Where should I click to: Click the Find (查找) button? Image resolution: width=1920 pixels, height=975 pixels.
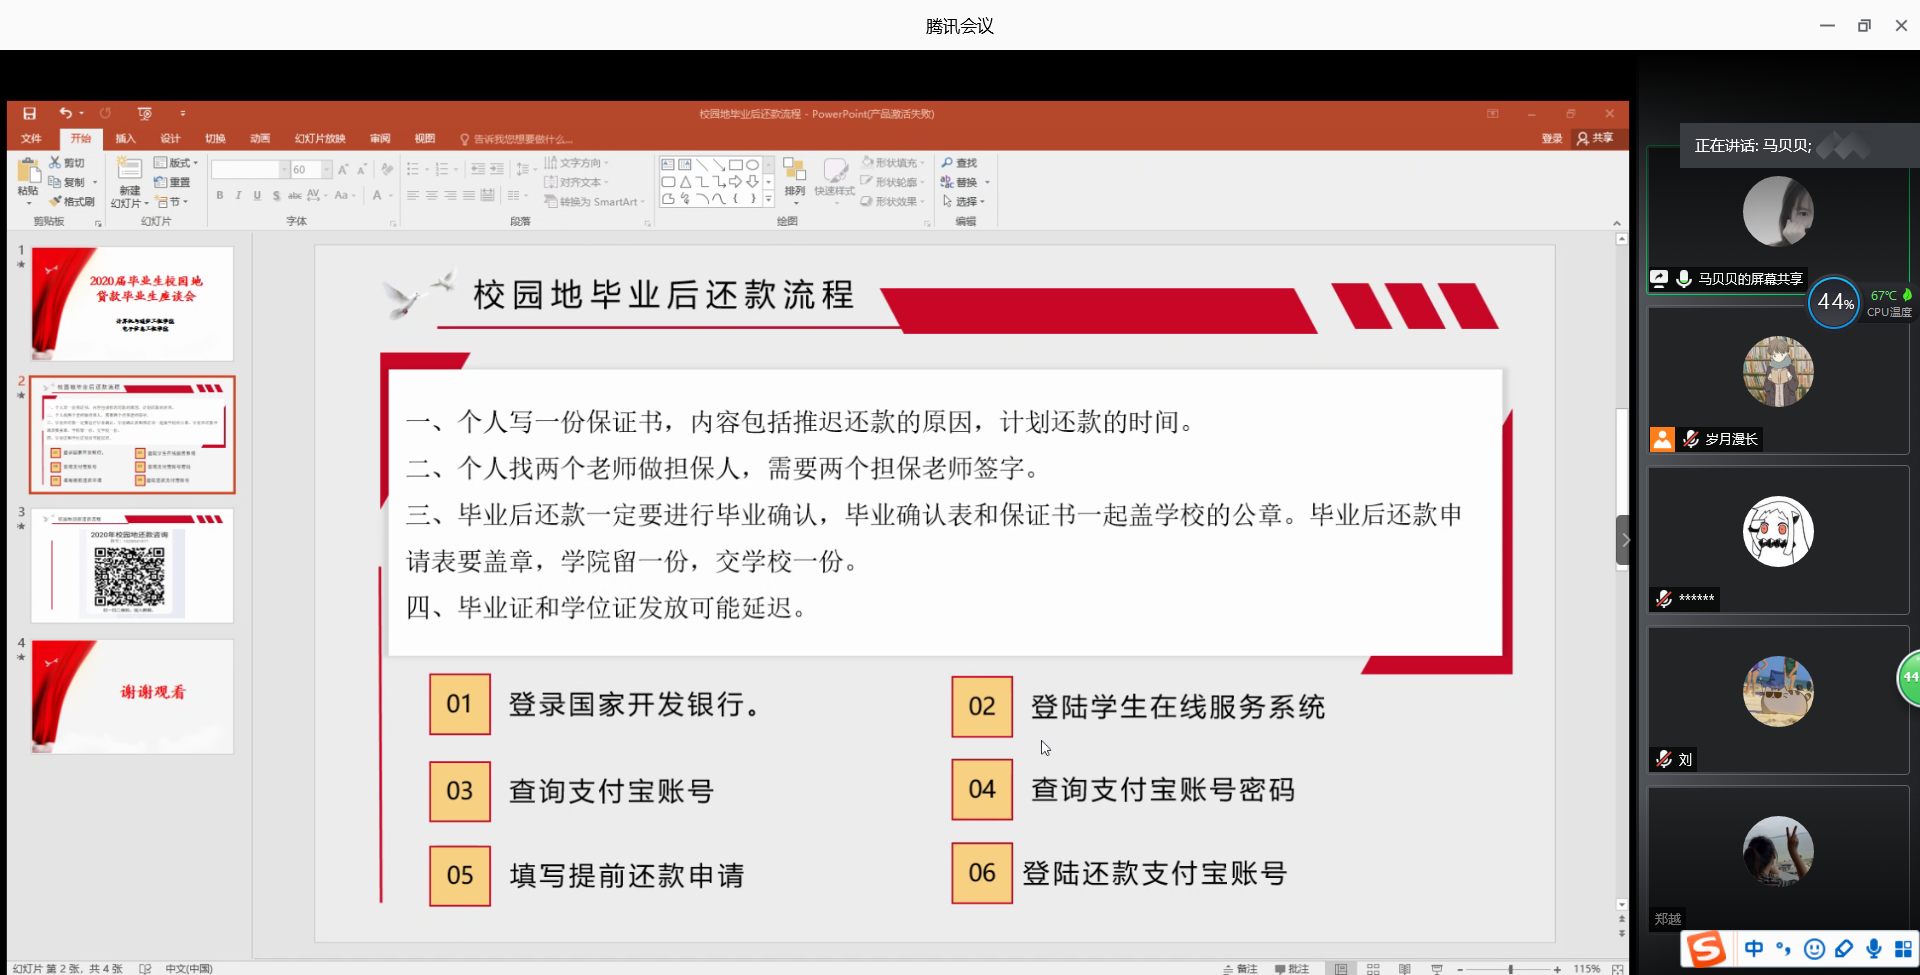(959, 163)
